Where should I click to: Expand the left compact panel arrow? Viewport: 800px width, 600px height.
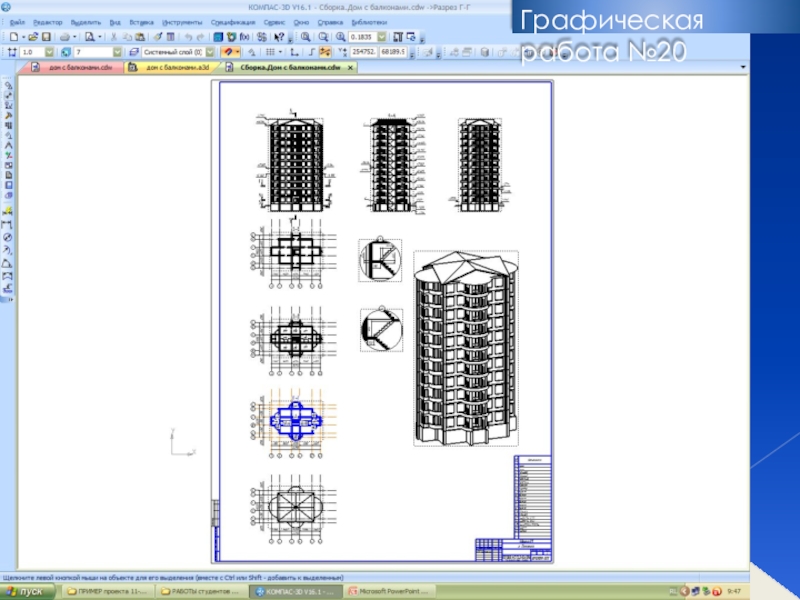(10, 299)
